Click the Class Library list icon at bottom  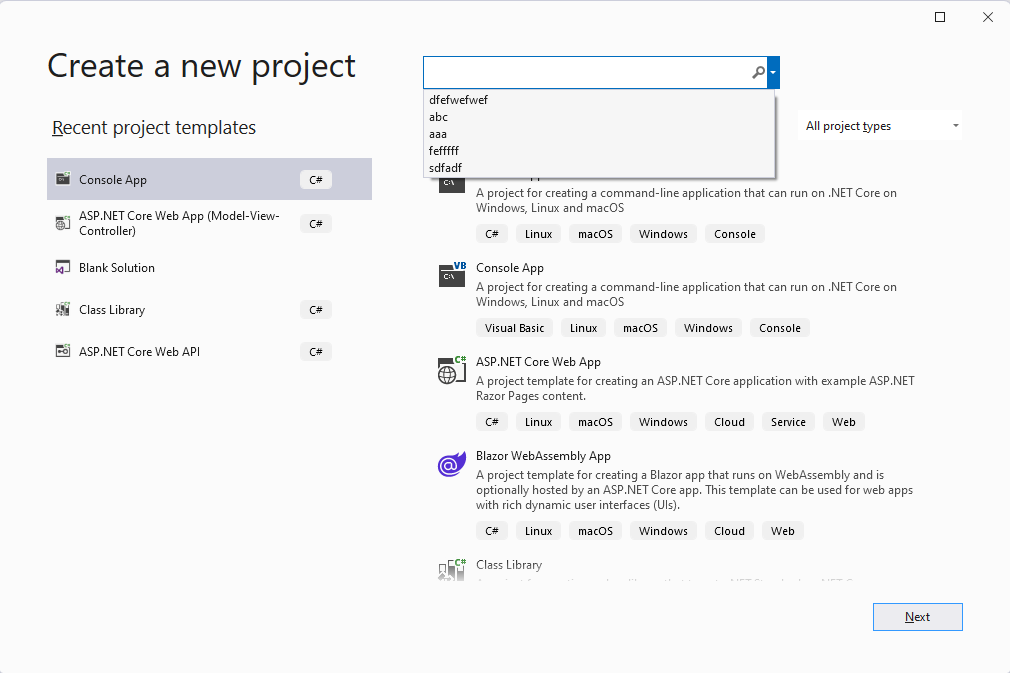(x=452, y=570)
